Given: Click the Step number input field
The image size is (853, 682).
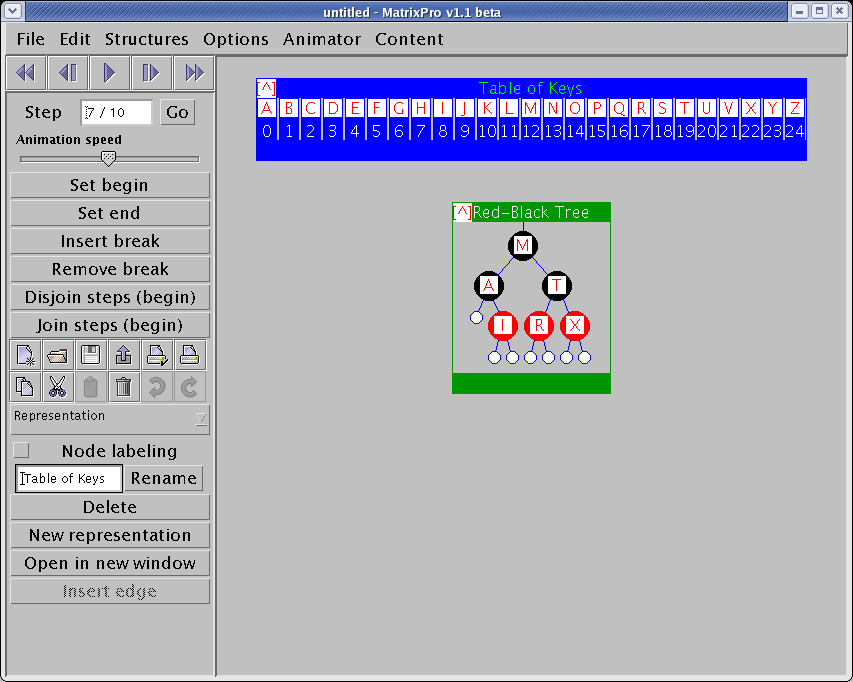Looking at the screenshot, I should [x=116, y=113].
